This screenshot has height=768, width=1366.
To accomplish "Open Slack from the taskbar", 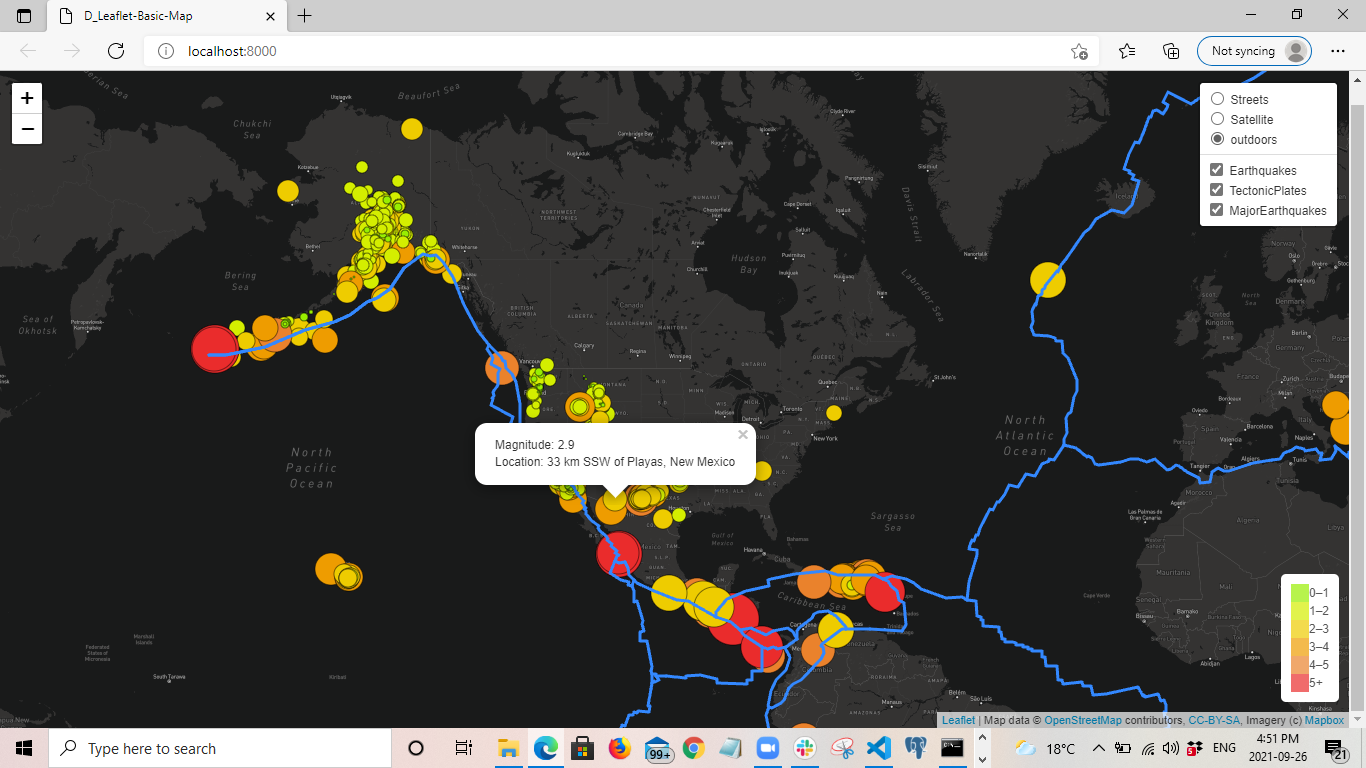I will click(x=804, y=748).
